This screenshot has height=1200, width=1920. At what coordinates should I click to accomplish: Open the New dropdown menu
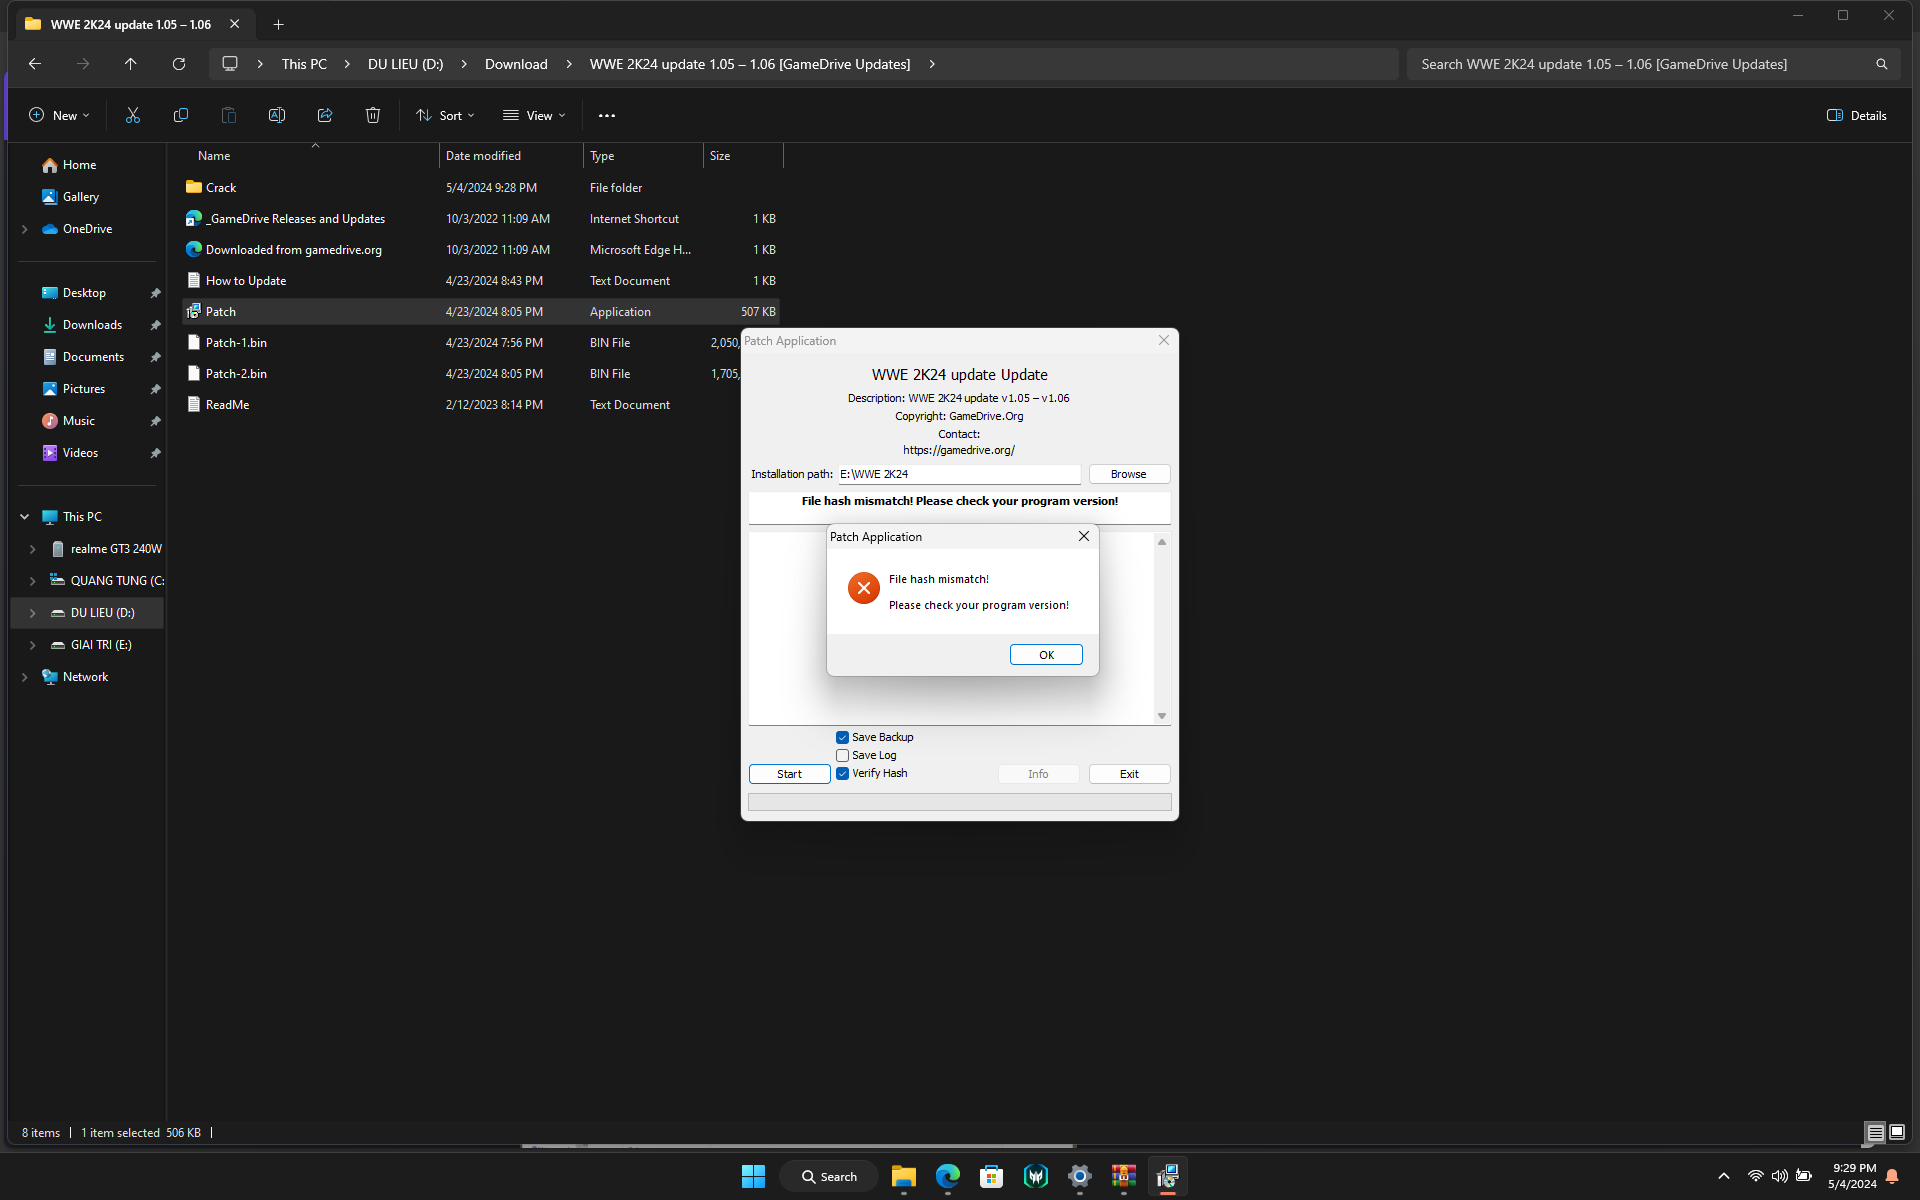[59, 115]
